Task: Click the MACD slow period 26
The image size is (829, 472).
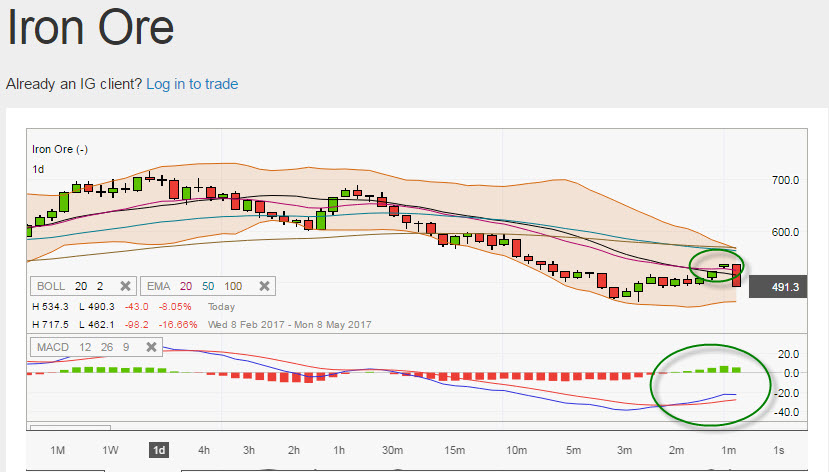Action: [x=107, y=347]
